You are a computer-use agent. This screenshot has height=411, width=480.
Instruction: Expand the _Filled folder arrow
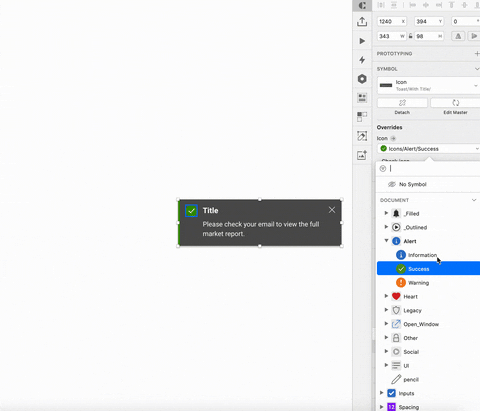(x=386, y=213)
